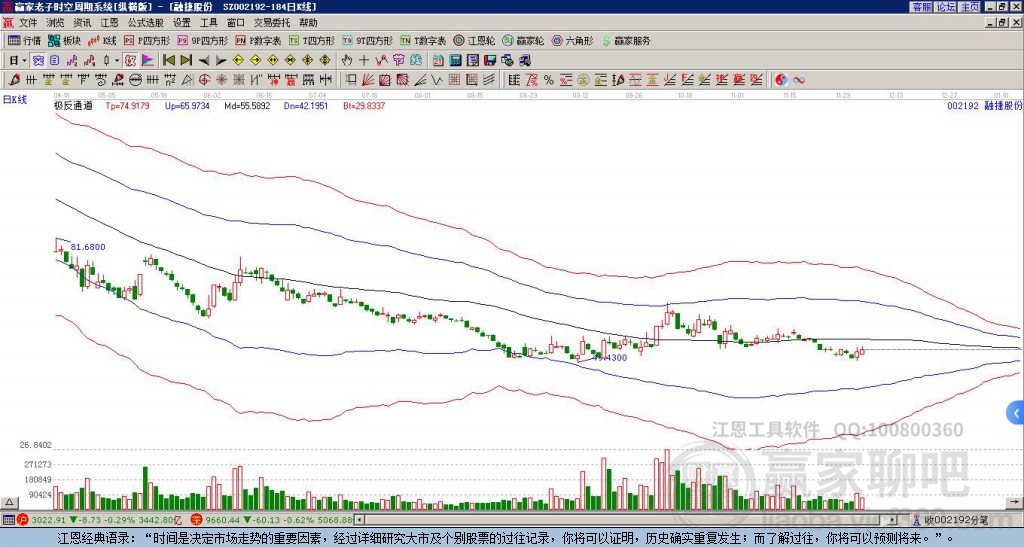Jump to first bar icon

tap(168, 61)
